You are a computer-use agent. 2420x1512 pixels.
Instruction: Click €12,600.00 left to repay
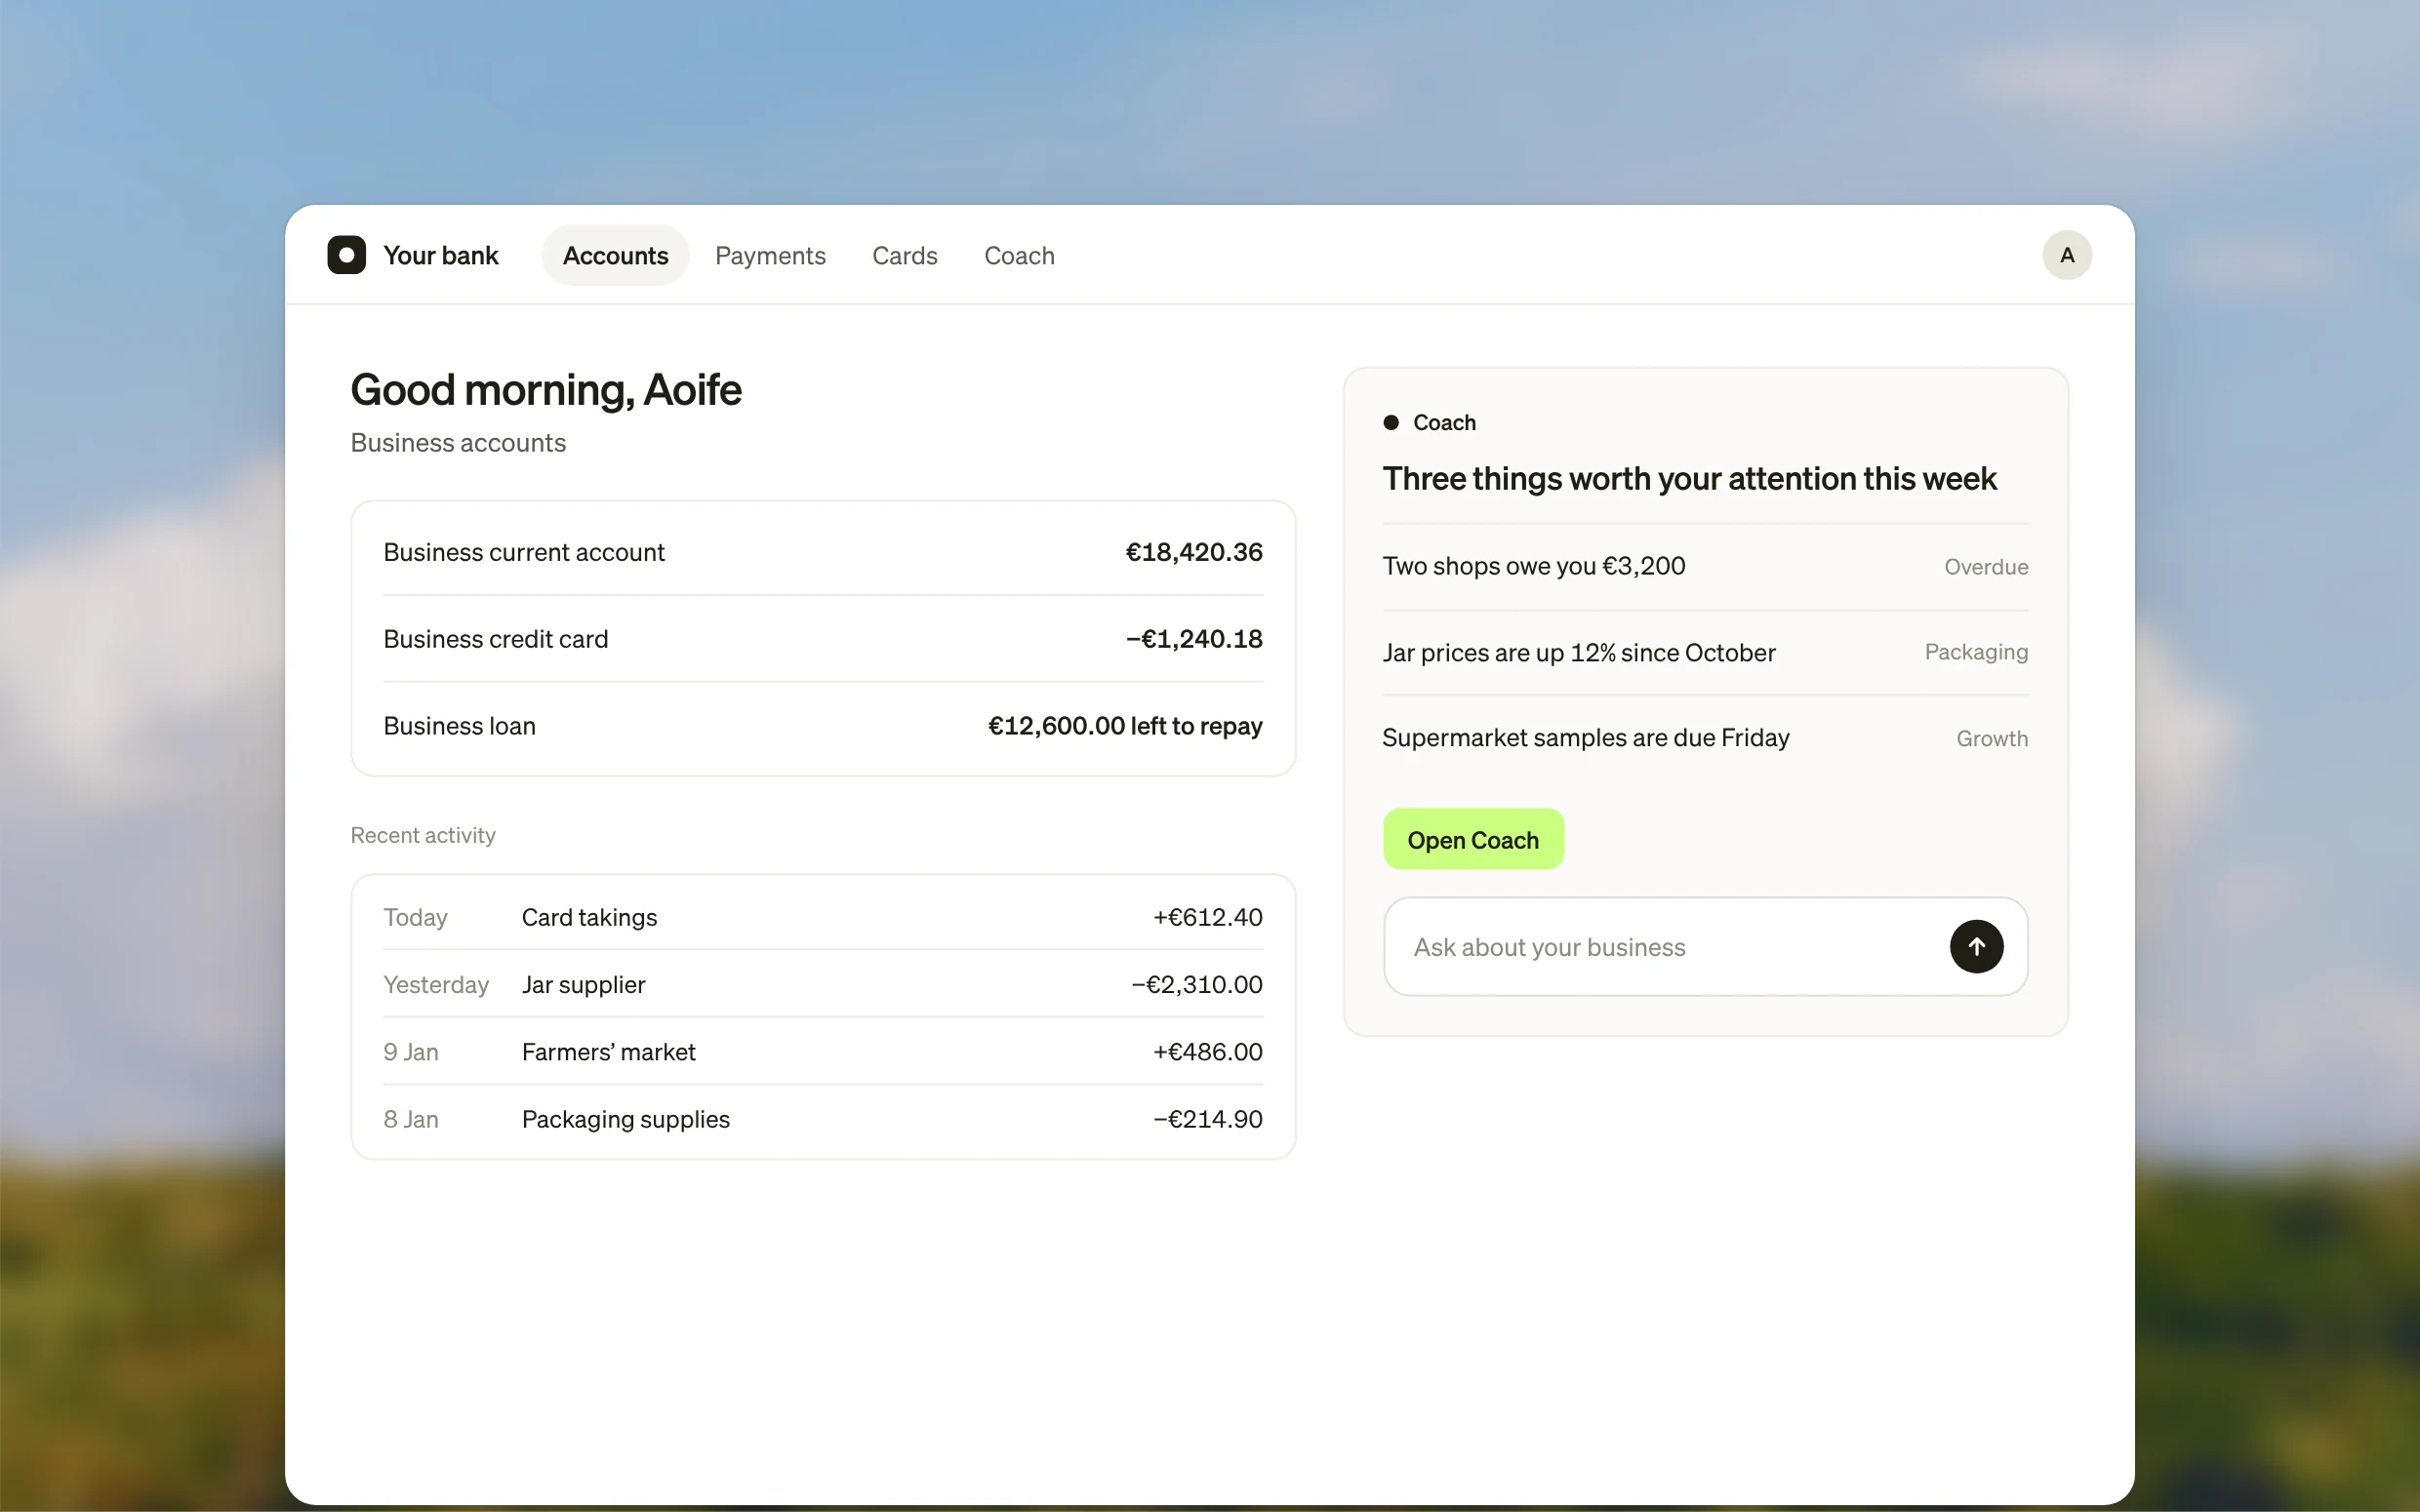1125,726
